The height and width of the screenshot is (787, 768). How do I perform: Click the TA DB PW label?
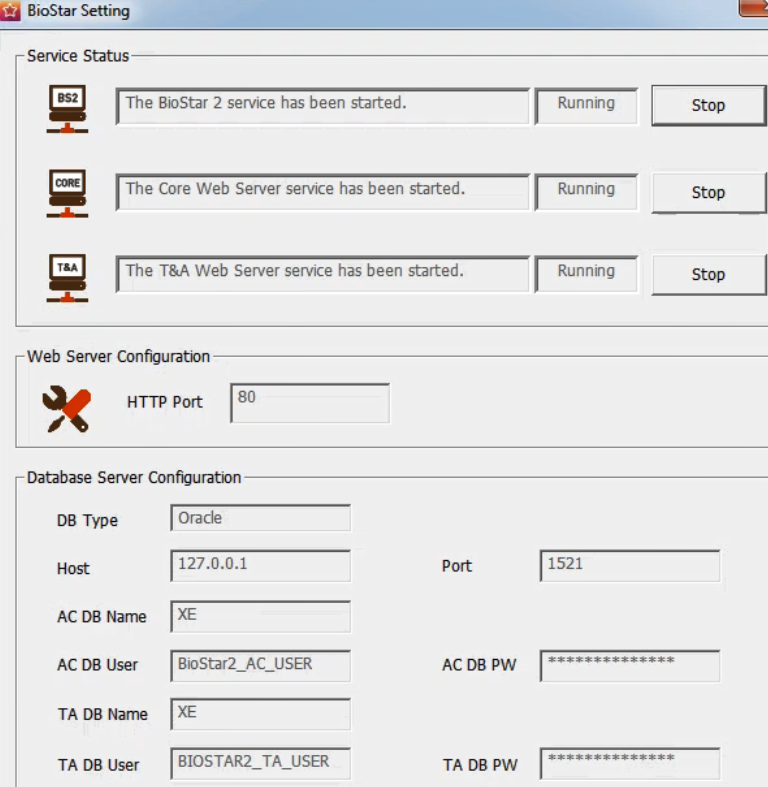click(480, 765)
